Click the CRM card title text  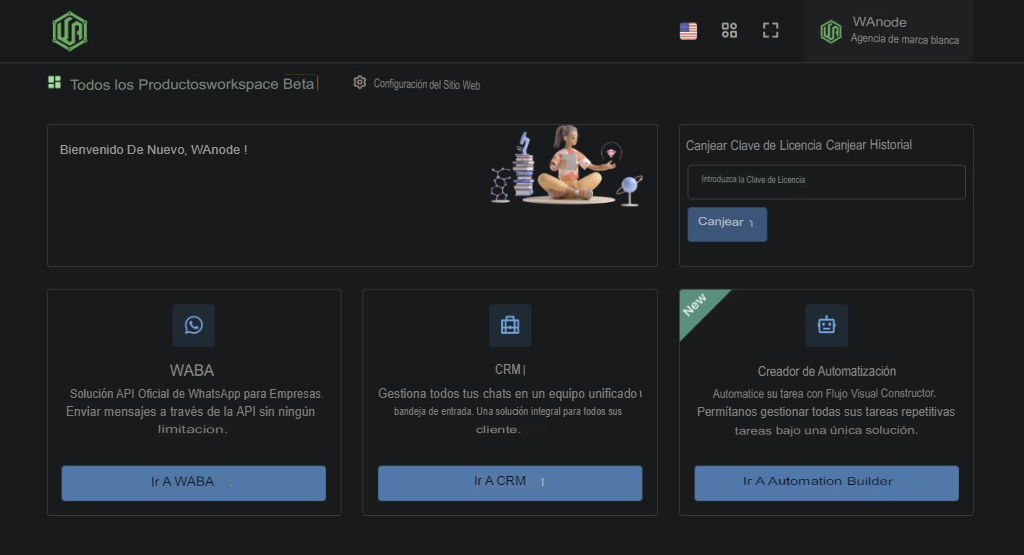pos(507,370)
